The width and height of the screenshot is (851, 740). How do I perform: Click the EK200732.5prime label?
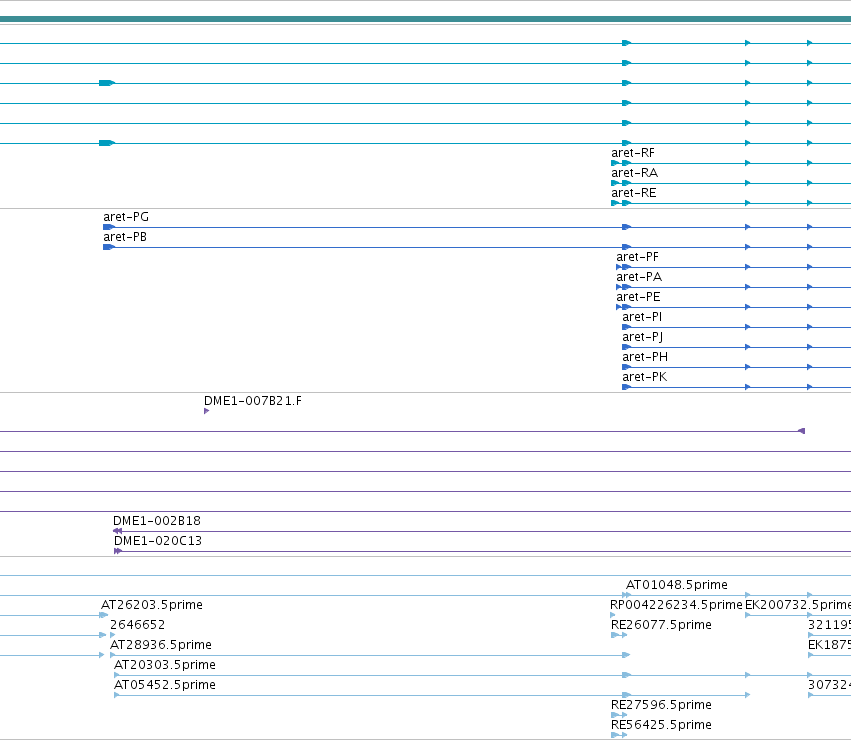pos(798,605)
